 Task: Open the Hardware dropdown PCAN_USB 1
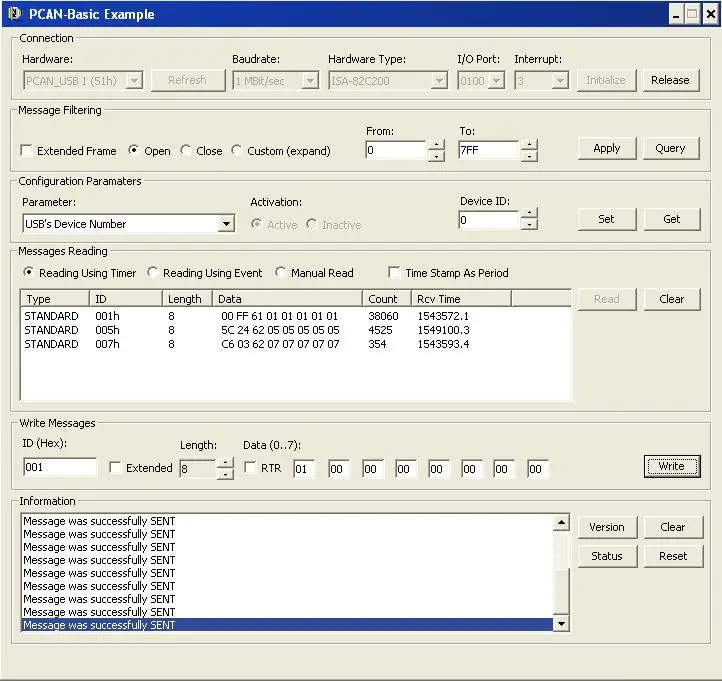[x=134, y=81]
